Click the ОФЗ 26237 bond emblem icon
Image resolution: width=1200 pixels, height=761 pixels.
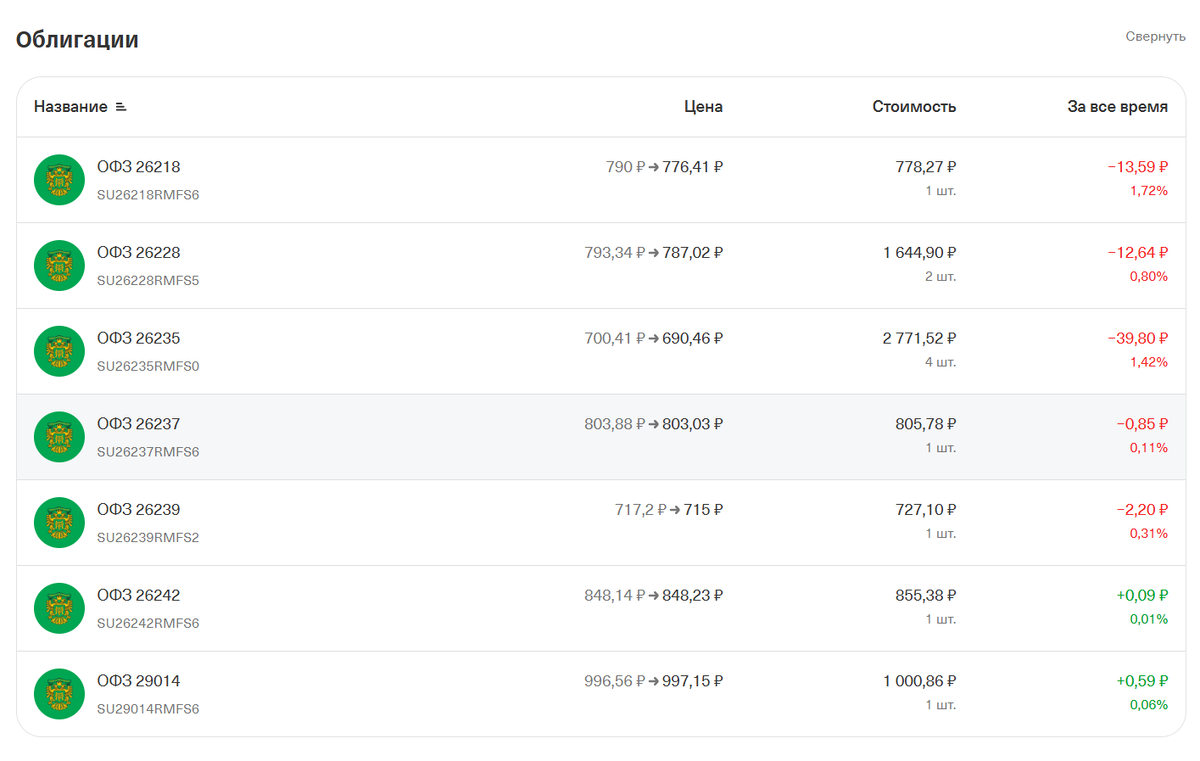coord(59,437)
